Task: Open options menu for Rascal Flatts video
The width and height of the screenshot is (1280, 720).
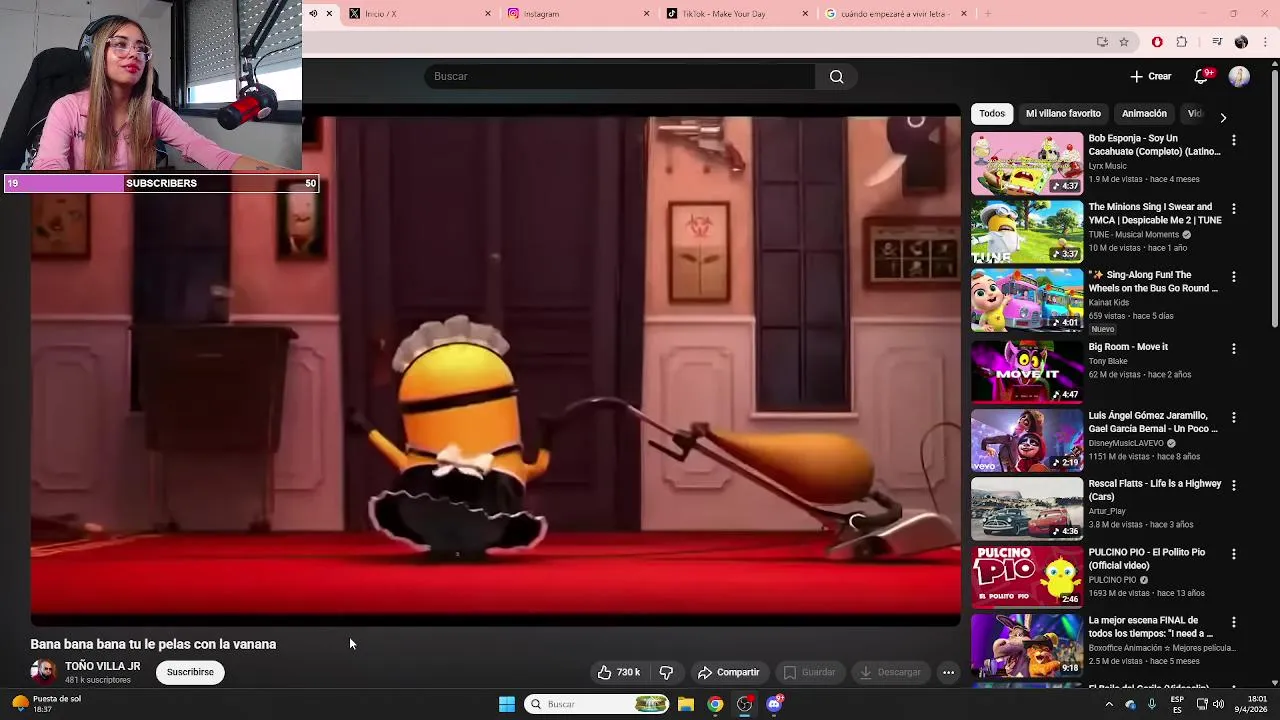Action: 1234,485
